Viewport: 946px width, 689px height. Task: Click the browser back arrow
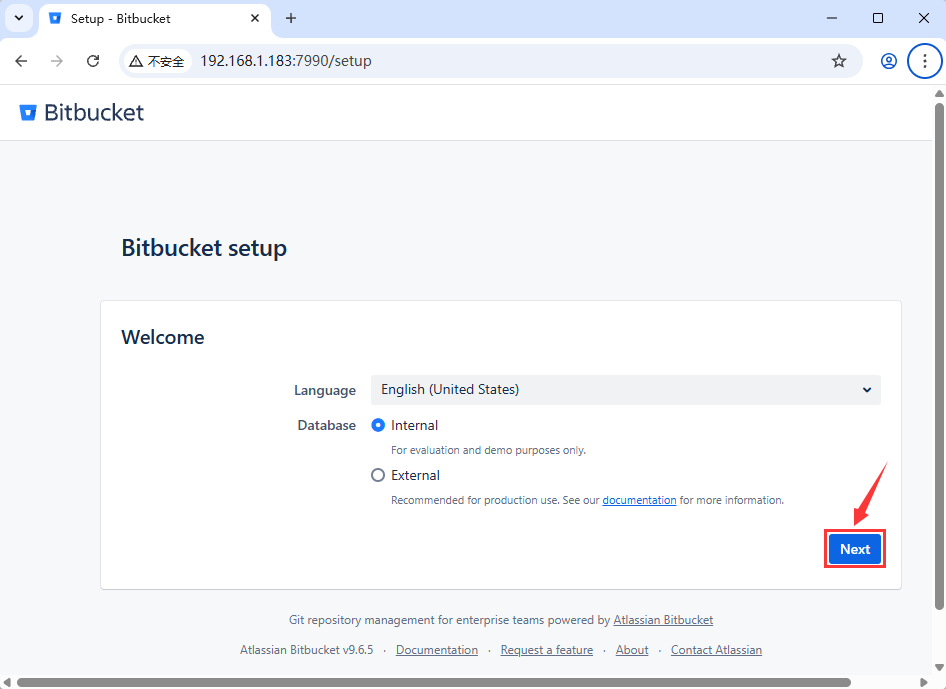click(21, 61)
